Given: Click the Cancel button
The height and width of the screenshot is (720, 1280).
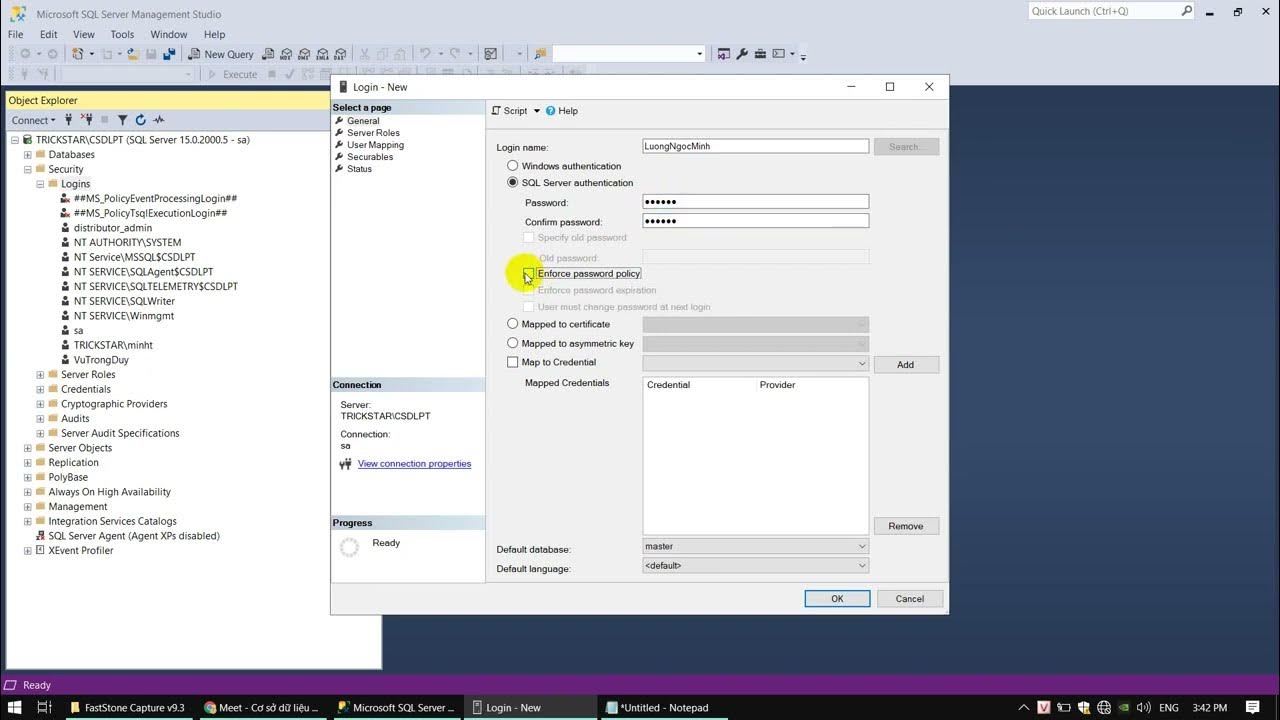Looking at the screenshot, I should point(910,599).
